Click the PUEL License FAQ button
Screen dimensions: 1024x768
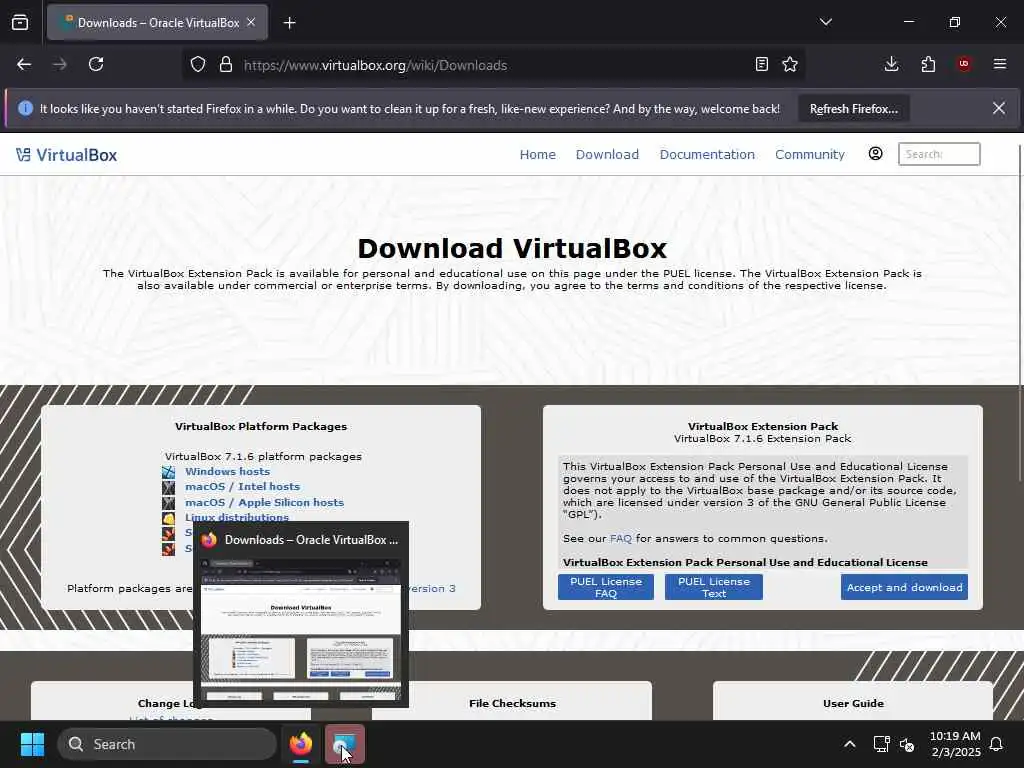(x=605, y=587)
